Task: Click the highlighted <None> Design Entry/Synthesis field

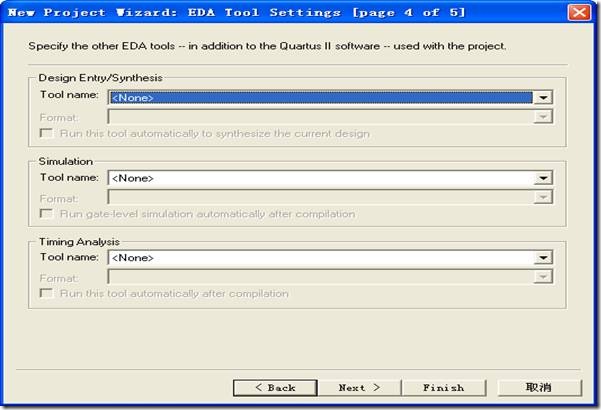Action: click(319, 98)
